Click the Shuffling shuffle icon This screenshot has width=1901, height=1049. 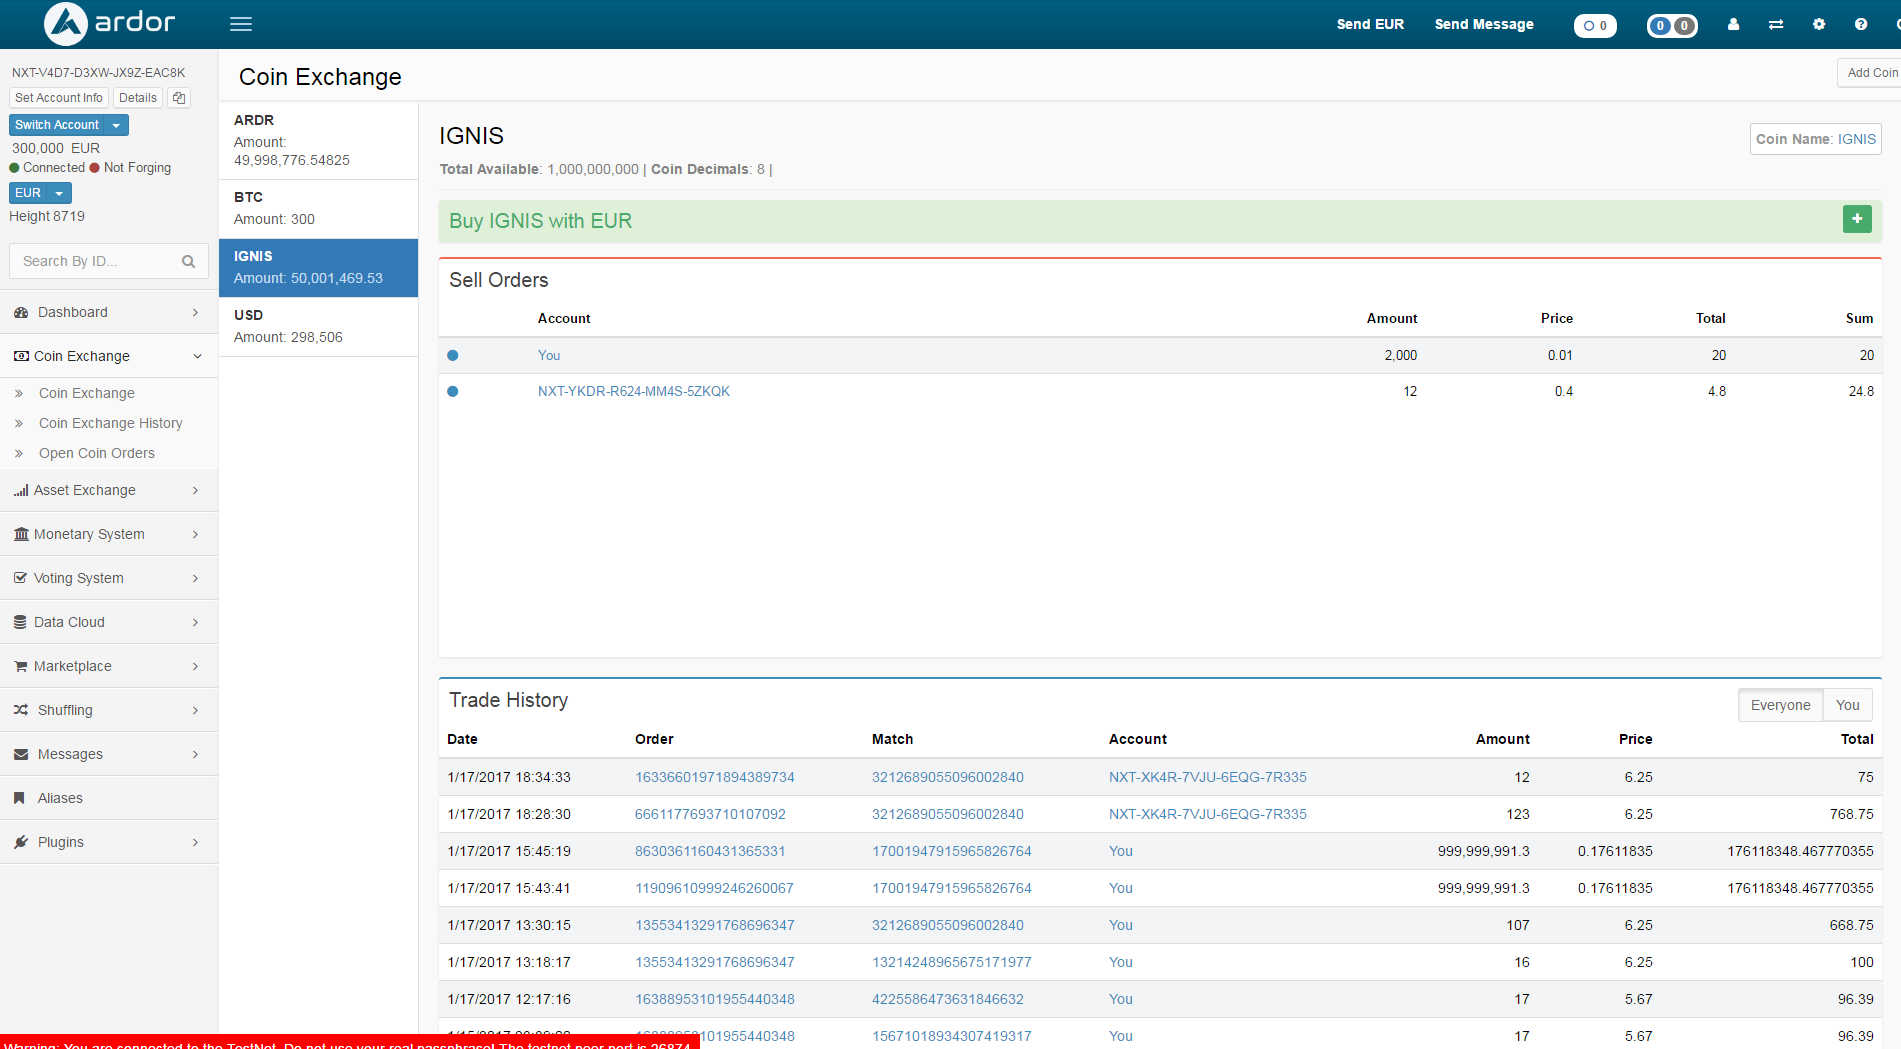point(21,710)
